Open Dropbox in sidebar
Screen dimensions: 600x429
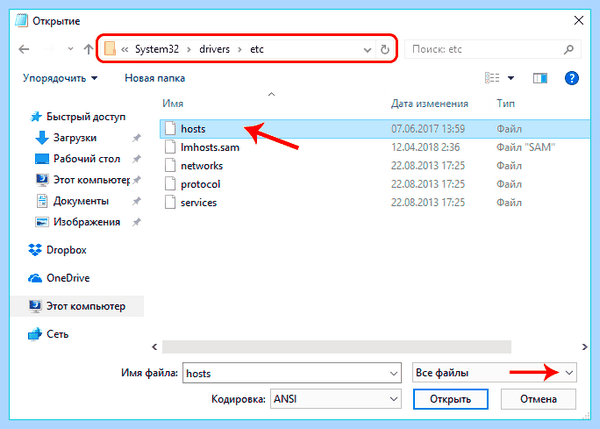coord(57,250)
